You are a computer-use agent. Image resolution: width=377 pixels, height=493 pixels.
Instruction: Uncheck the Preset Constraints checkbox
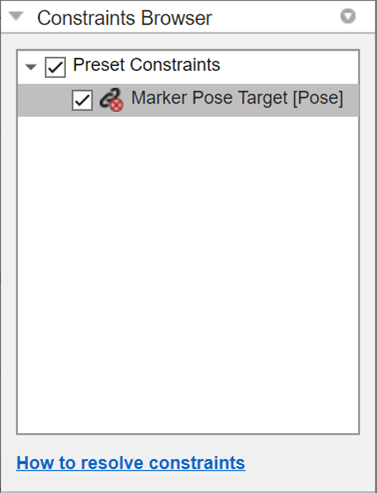click(x=55, y=67)
